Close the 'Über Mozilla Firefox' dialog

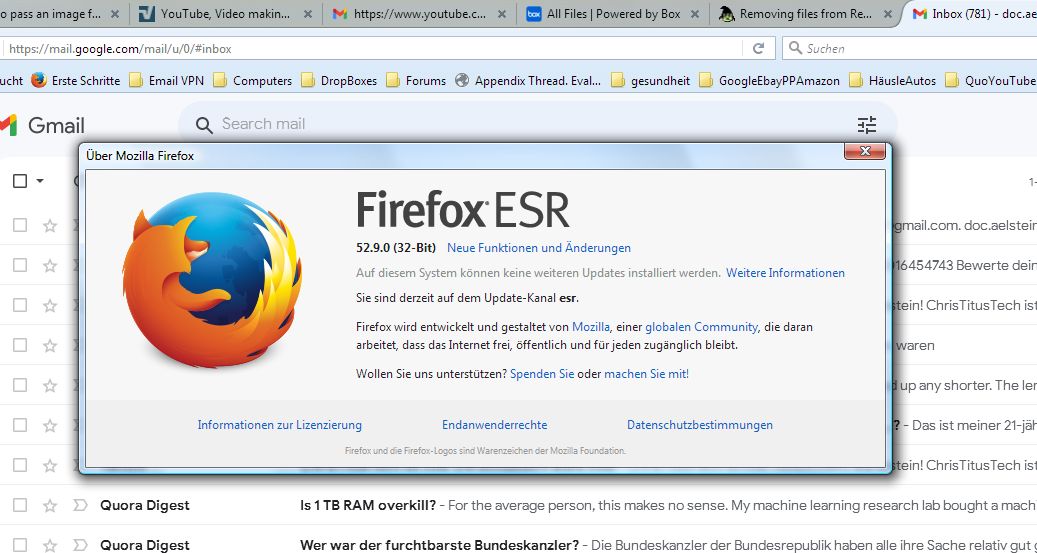pos(864,151)
